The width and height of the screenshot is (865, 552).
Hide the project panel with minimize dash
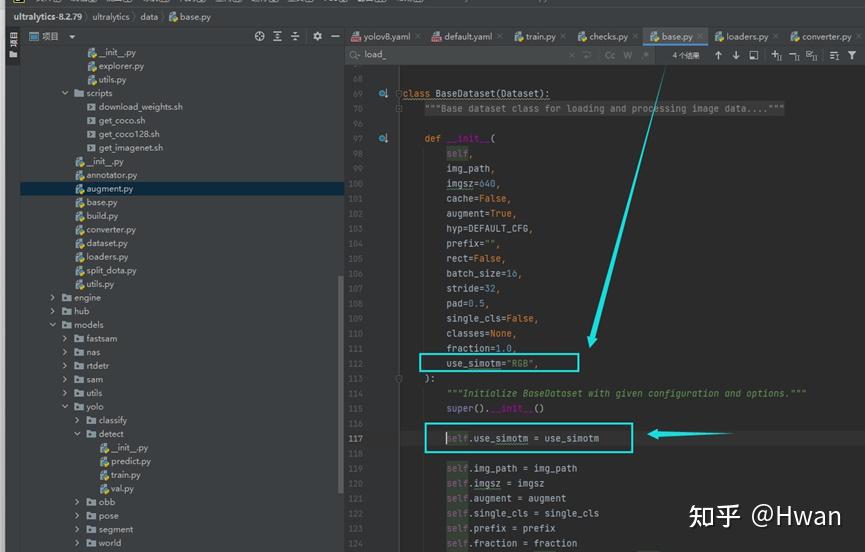(x=334, y=36)
